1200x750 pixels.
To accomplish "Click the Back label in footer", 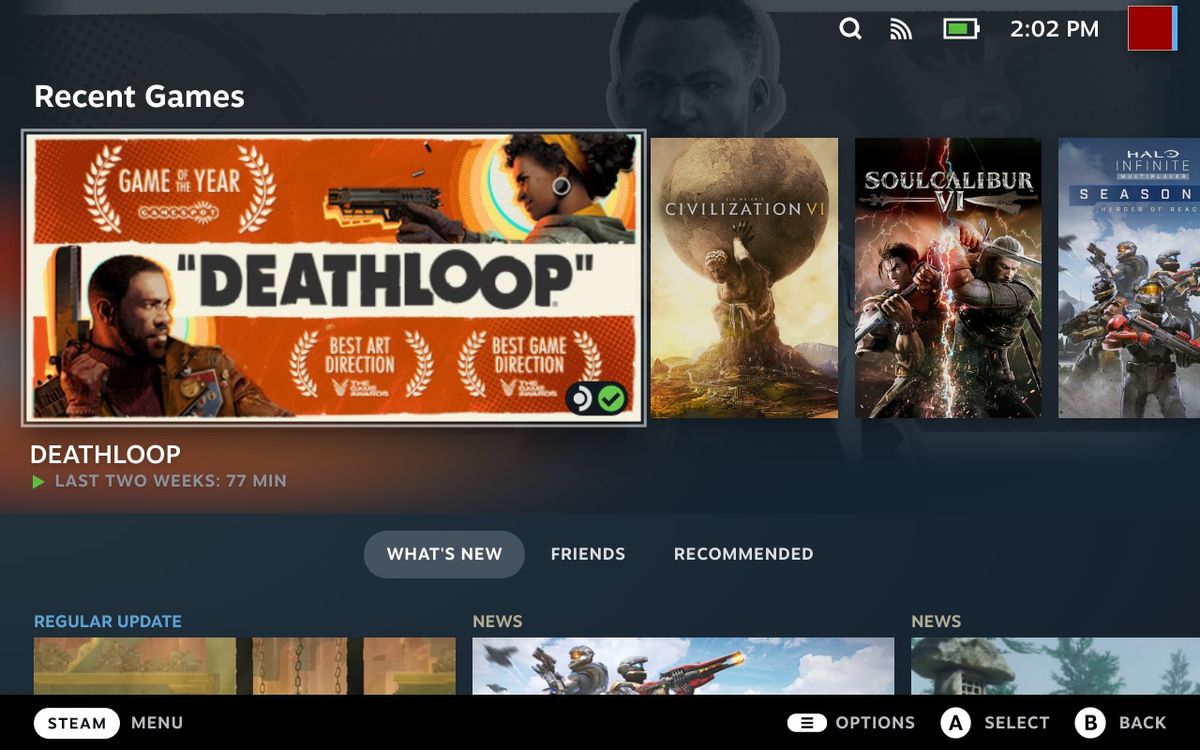I will click(1143, 723).
